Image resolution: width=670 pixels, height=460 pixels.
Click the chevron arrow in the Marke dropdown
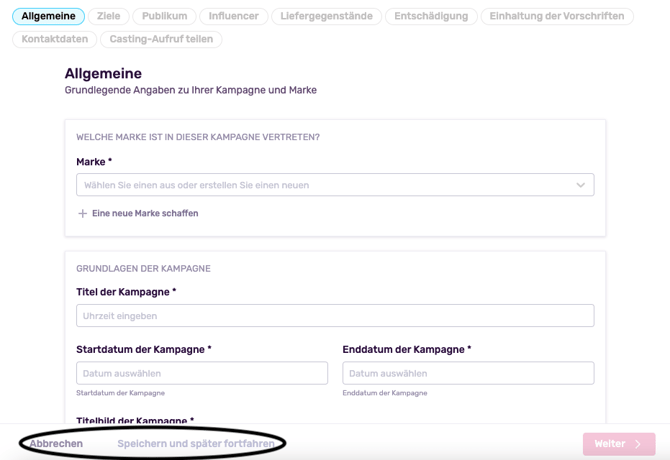[x=580, y=185]
